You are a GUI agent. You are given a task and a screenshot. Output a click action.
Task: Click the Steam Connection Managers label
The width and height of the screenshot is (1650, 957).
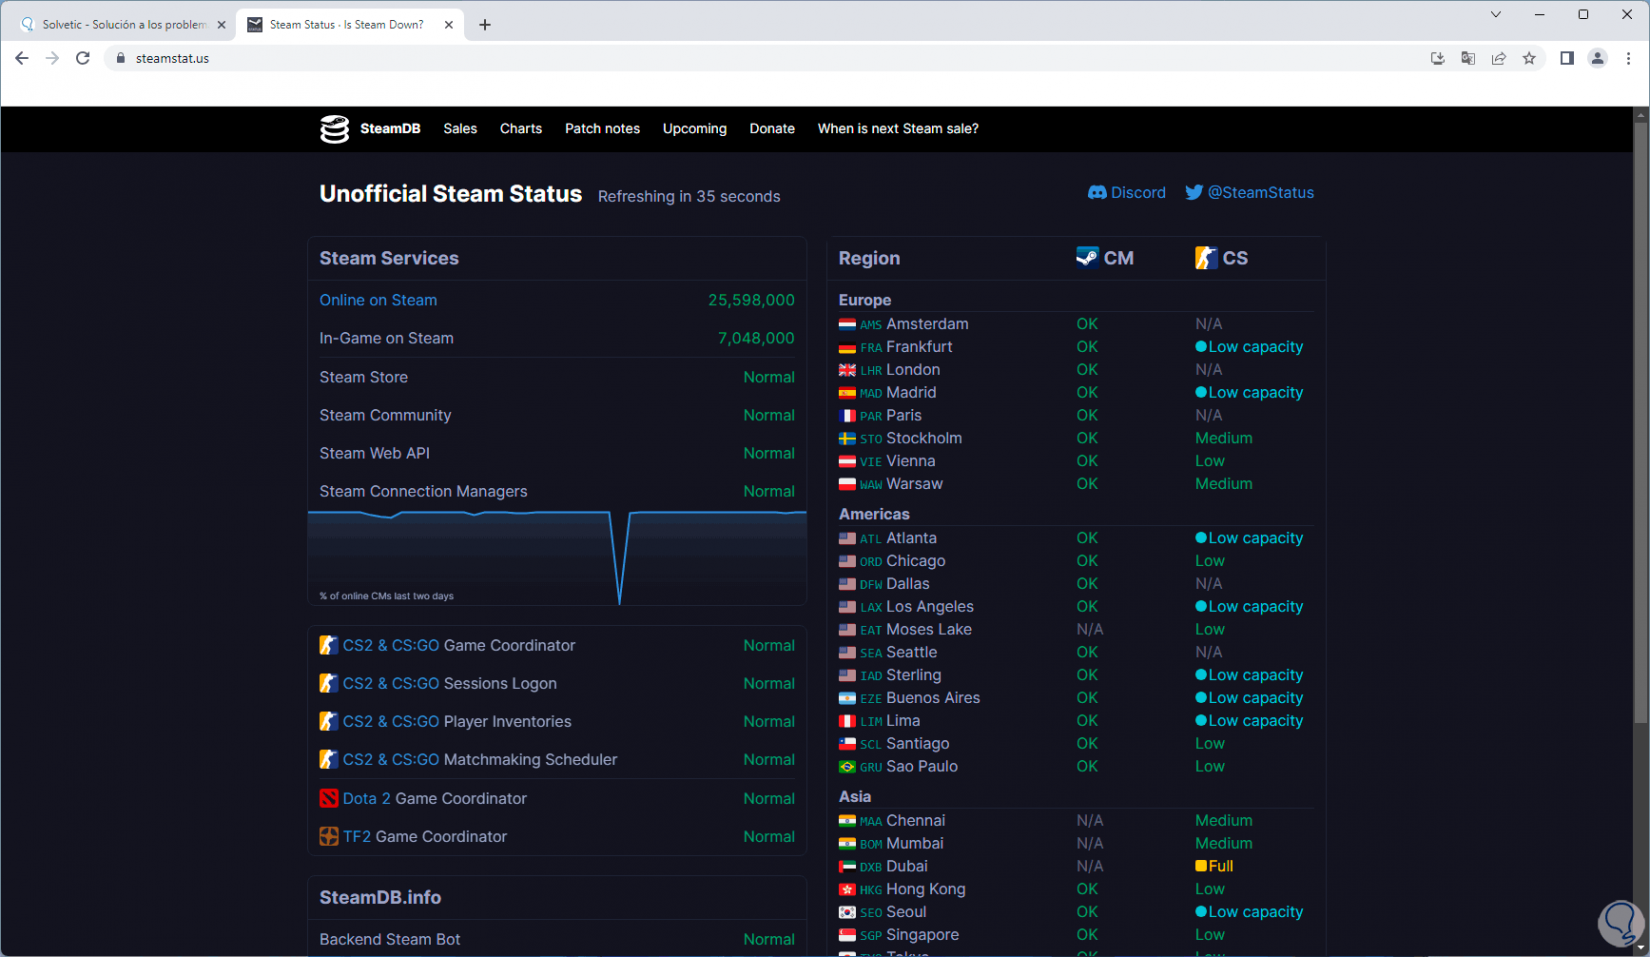(x=423, y=491)
